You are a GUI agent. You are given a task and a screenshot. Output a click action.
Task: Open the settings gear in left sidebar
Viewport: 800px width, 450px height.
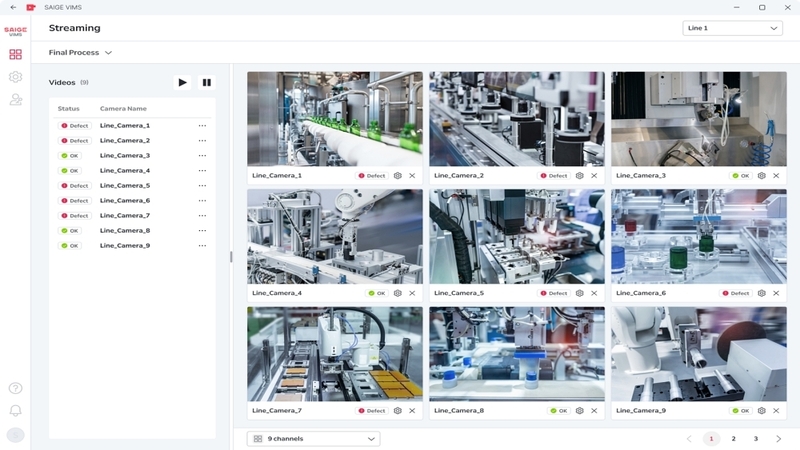point(15,77)
